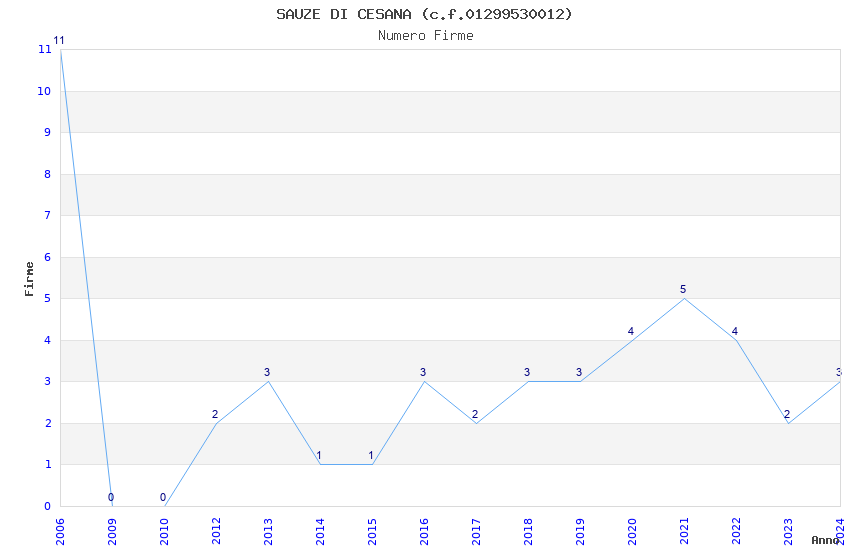850x550 pixels.
Task: Click data value 2 at the 2012 point
Action: 215,414
